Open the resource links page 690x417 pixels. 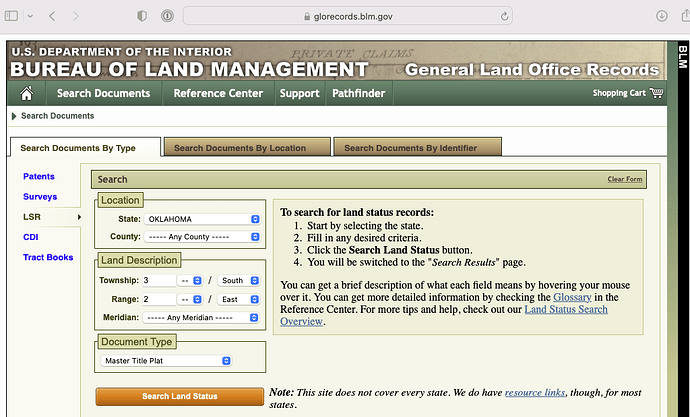tap(535, 392)
